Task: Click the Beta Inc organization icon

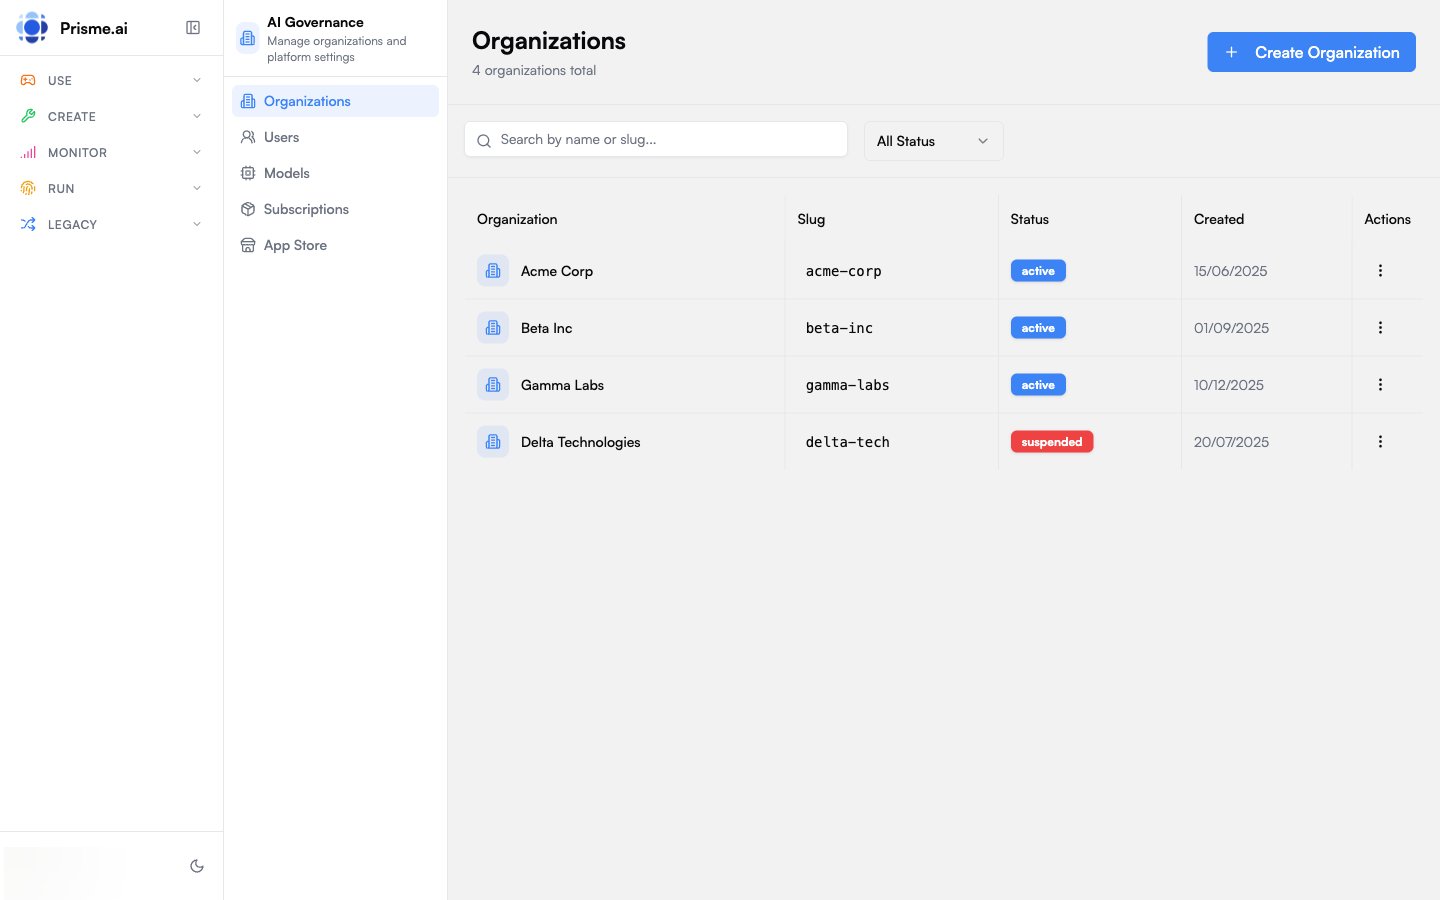Action: [493, 328]
